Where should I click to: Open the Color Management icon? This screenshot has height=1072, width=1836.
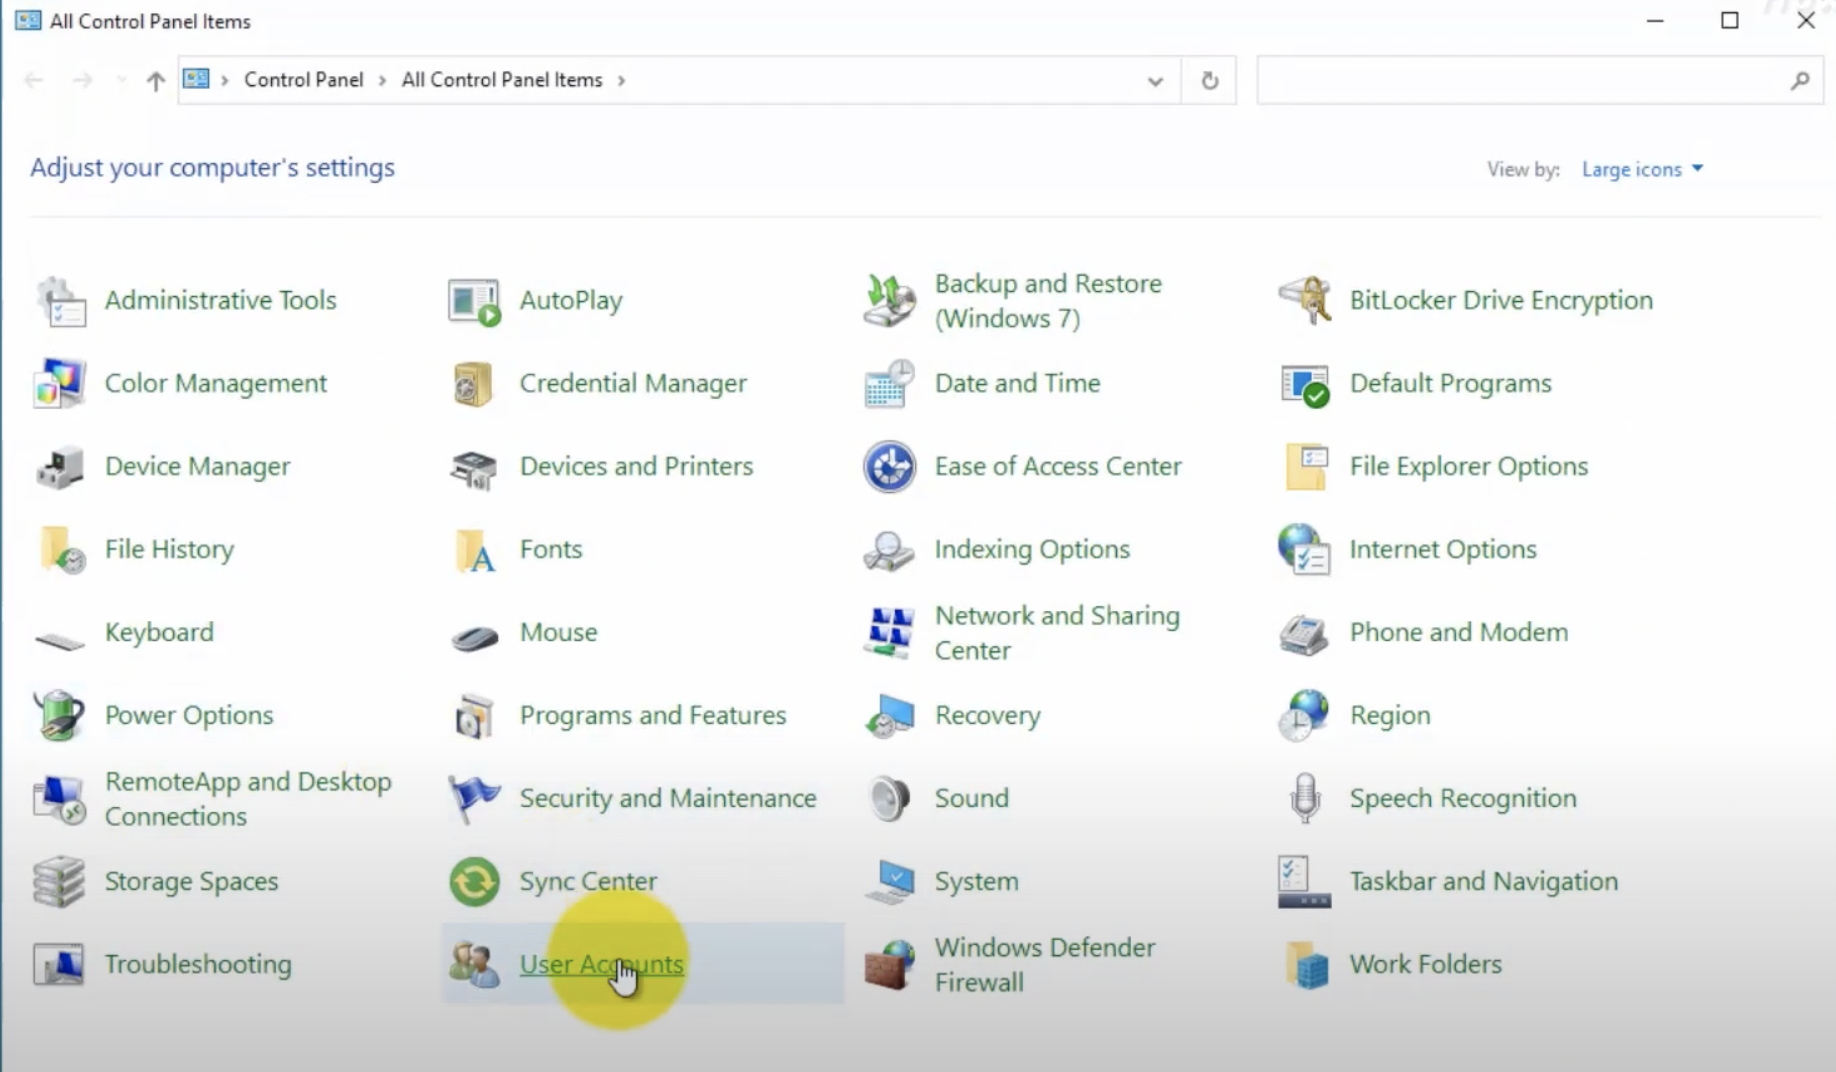60,384
